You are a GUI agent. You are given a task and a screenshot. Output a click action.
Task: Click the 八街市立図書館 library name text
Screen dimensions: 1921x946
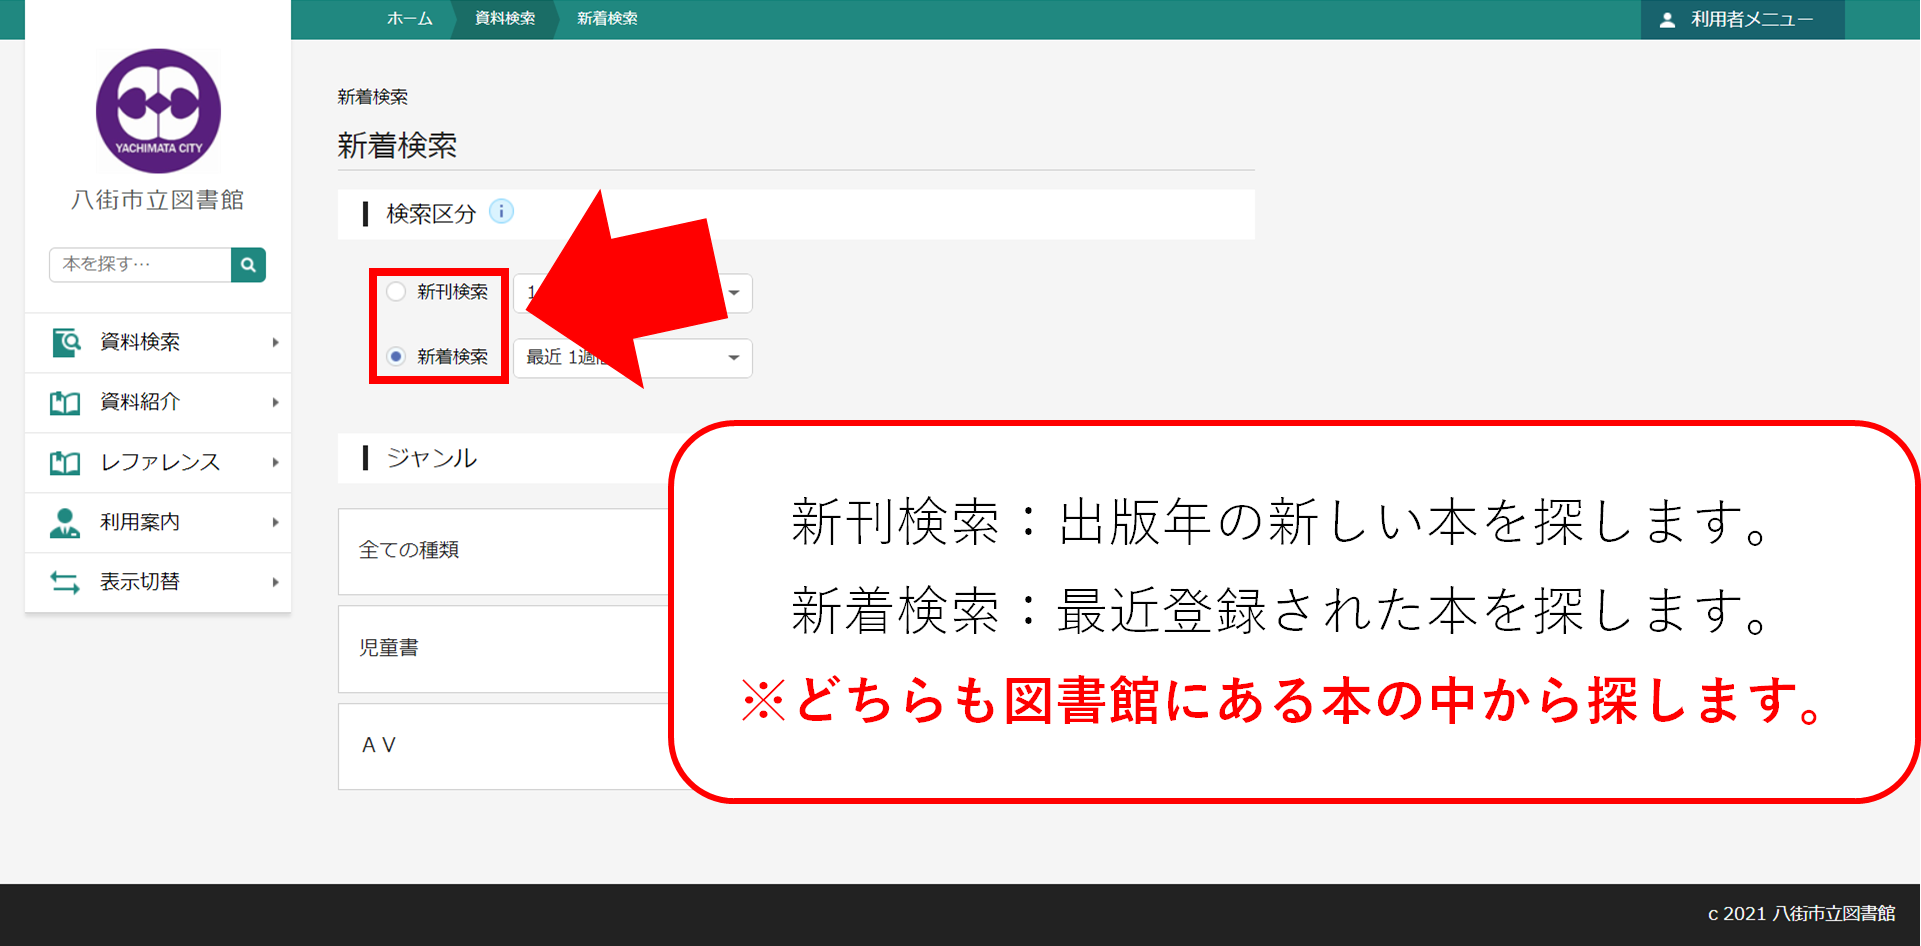coord(158,200)
